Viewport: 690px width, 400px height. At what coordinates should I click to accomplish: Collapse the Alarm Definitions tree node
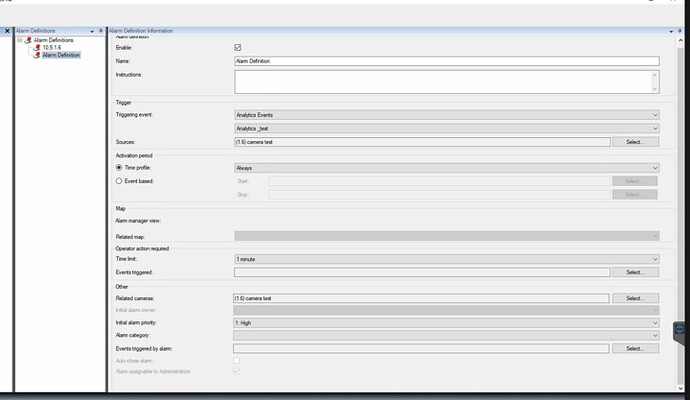(21, 40)
